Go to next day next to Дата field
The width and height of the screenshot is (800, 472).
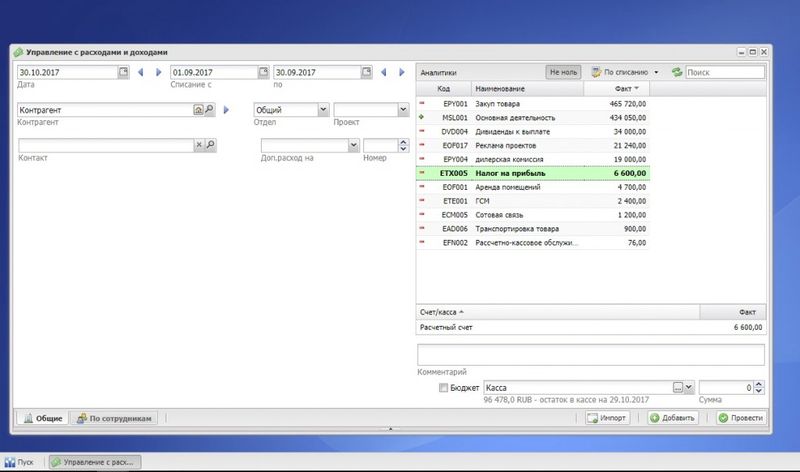pos(159,72)
